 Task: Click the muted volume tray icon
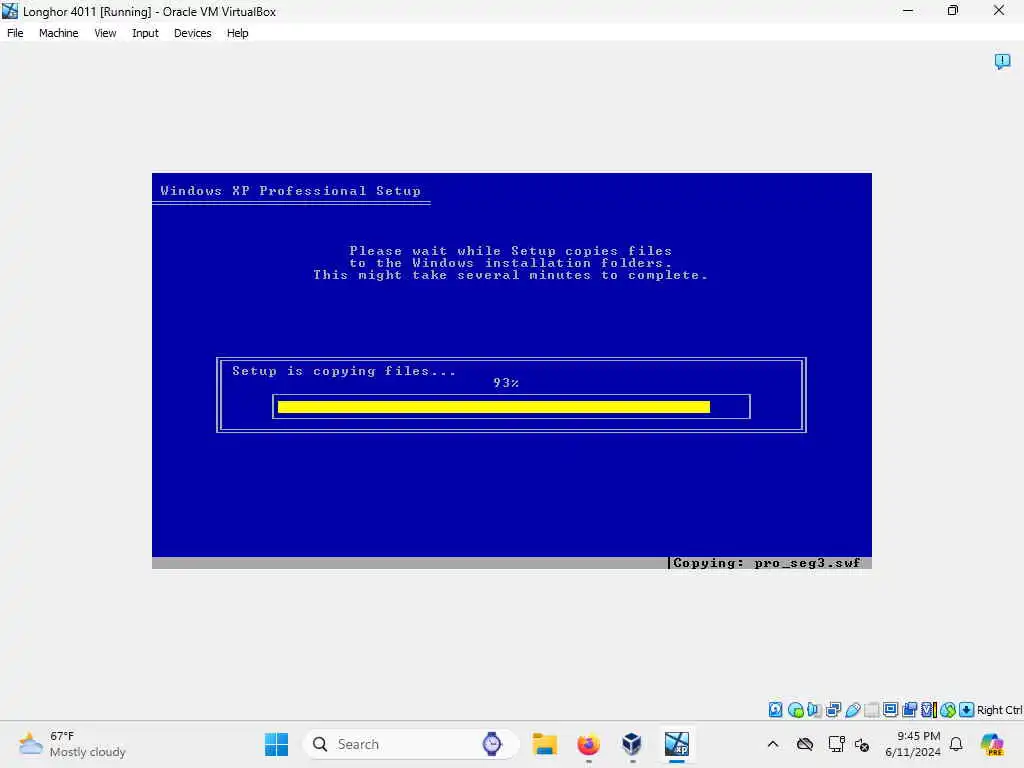(862, 744)
